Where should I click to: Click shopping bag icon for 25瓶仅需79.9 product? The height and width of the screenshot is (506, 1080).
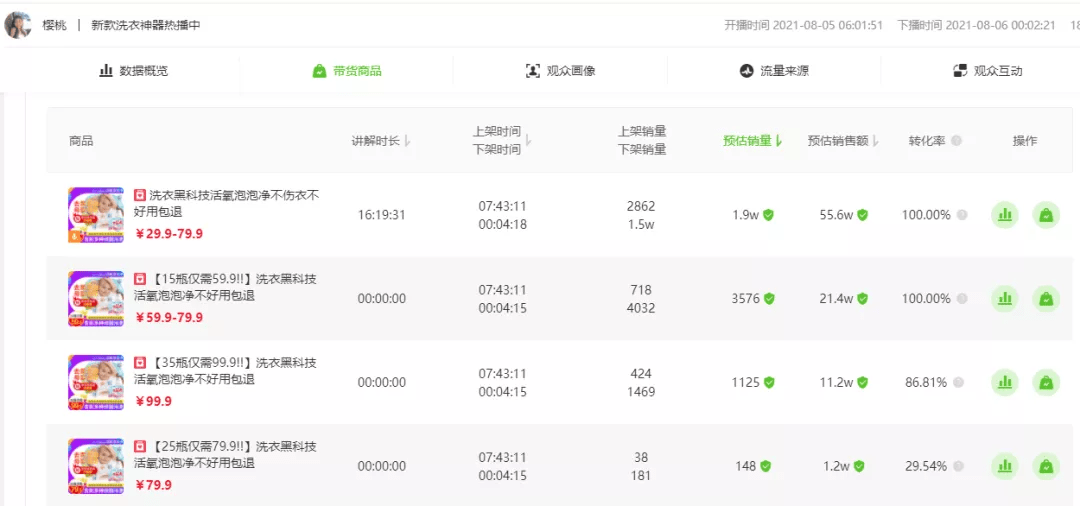click(x=1046, y=466)
